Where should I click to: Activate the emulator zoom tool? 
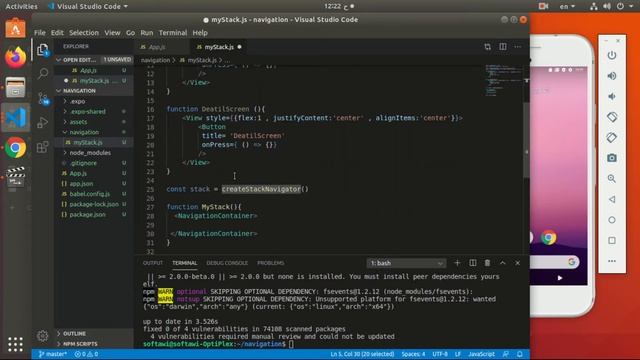pyautogui.click(x=611, y=179)
